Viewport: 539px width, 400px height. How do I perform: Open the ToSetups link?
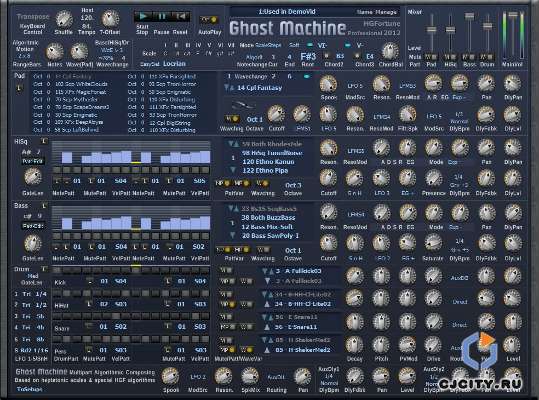click(30, 389)
